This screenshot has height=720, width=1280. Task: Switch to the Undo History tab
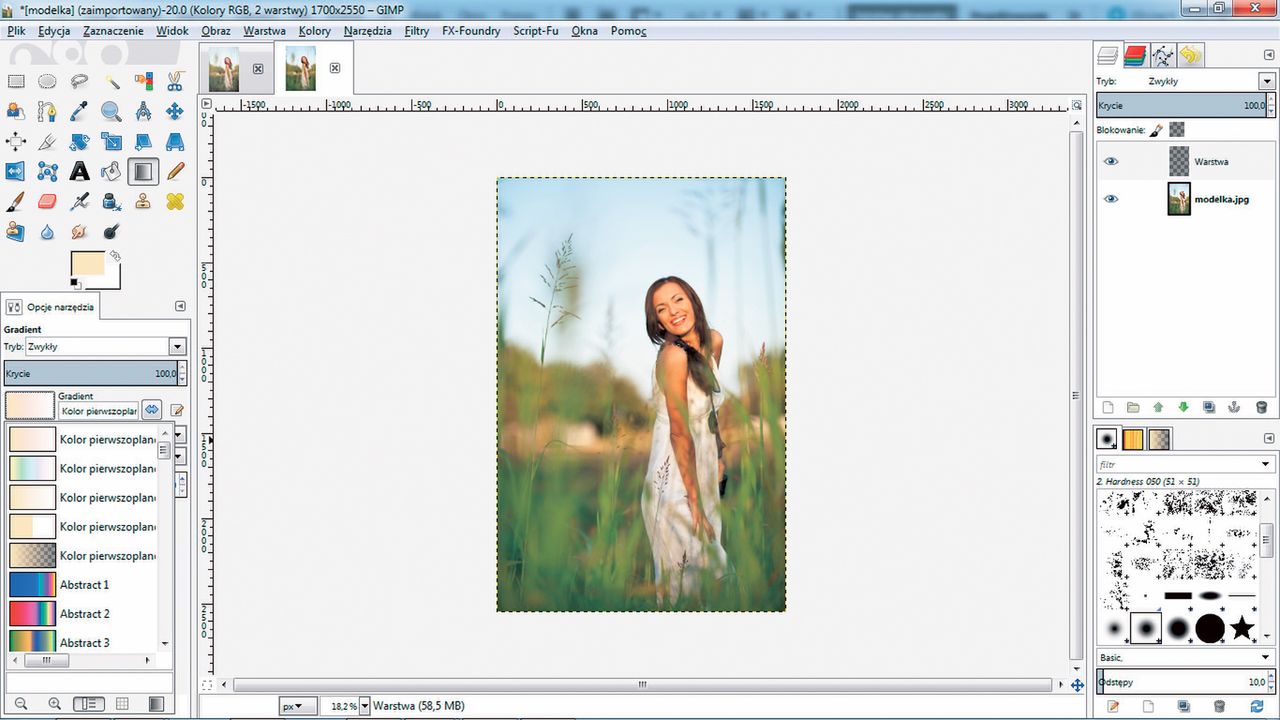(1190, 55)
